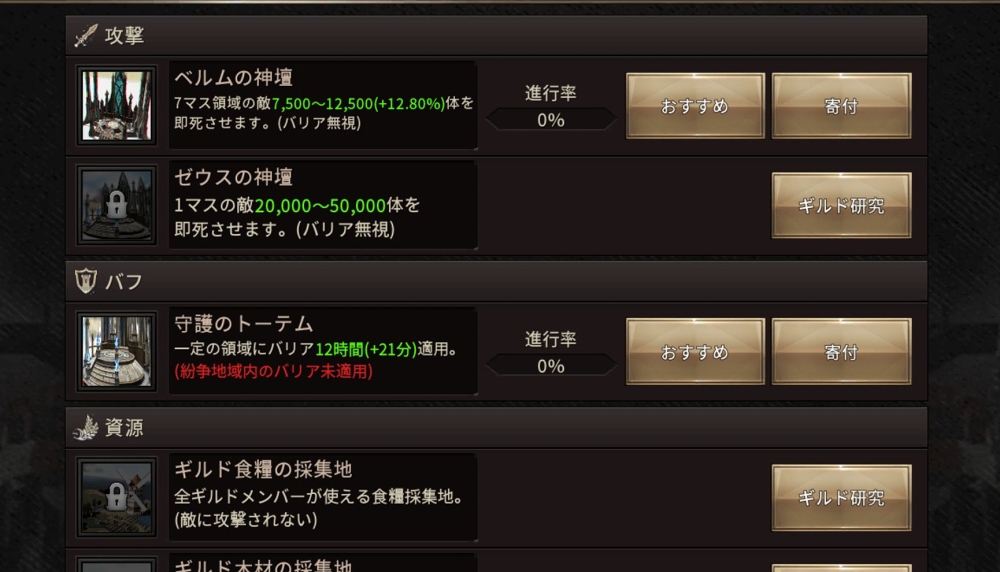Click おすすめ button for 守護のトーテム
Image resolution: width=1000 pixels, height=572 pixels.
695,351
